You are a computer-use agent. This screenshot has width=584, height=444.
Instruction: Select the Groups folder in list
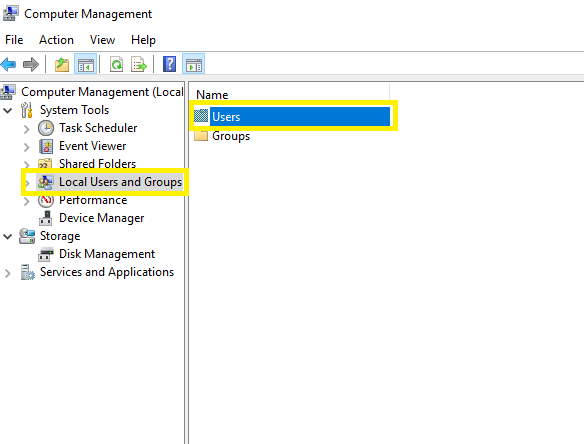231,136
